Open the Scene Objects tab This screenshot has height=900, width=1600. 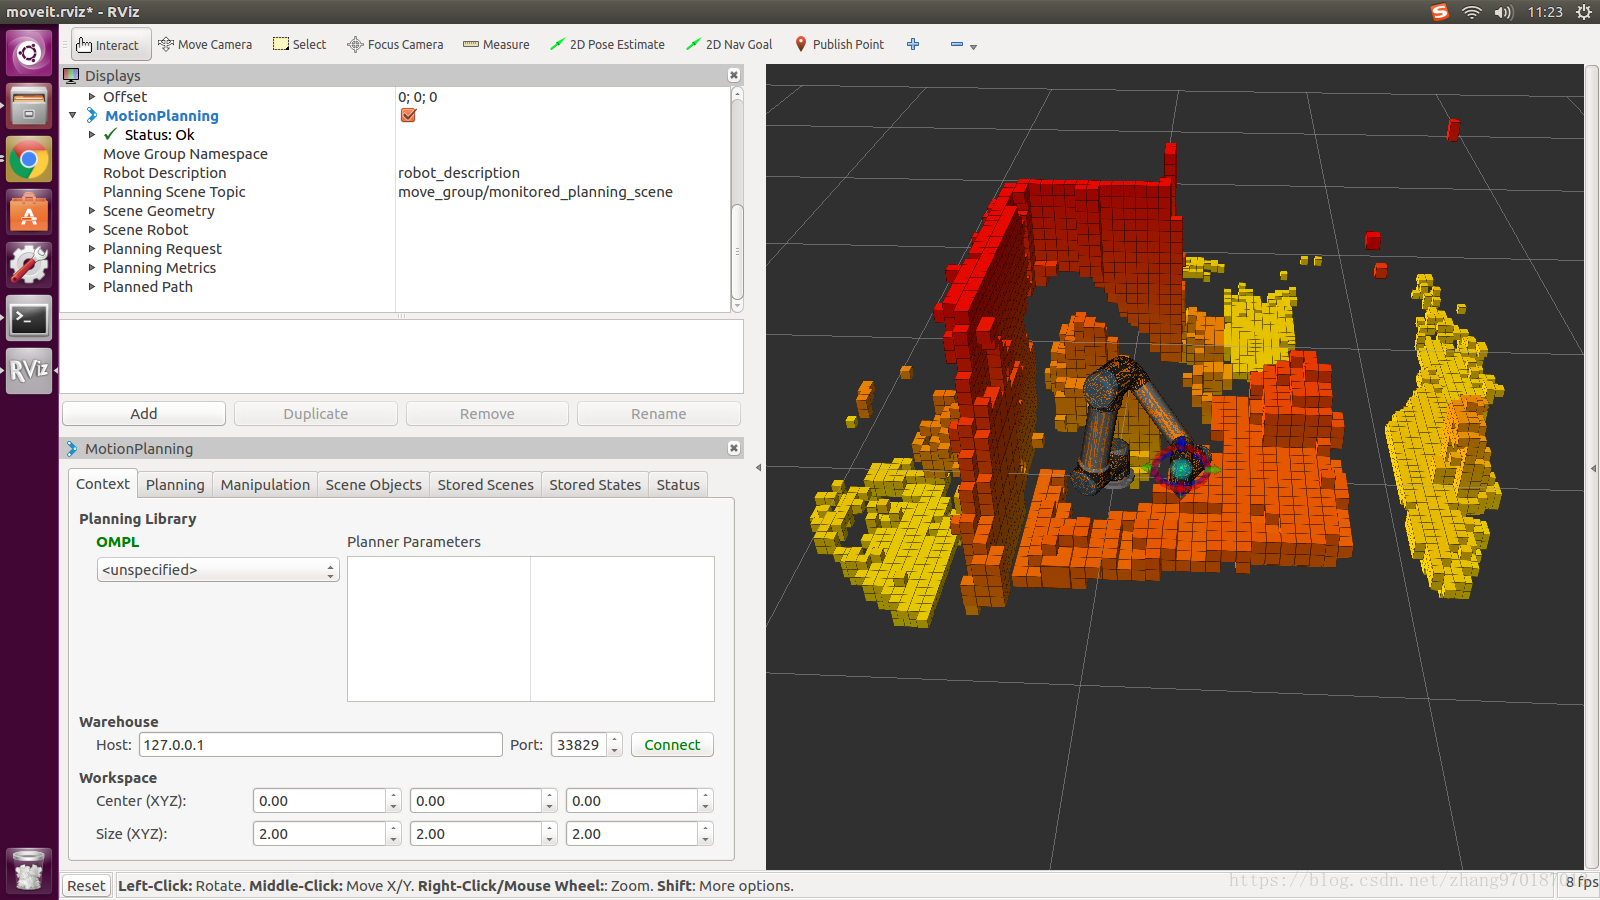[373, 485]
